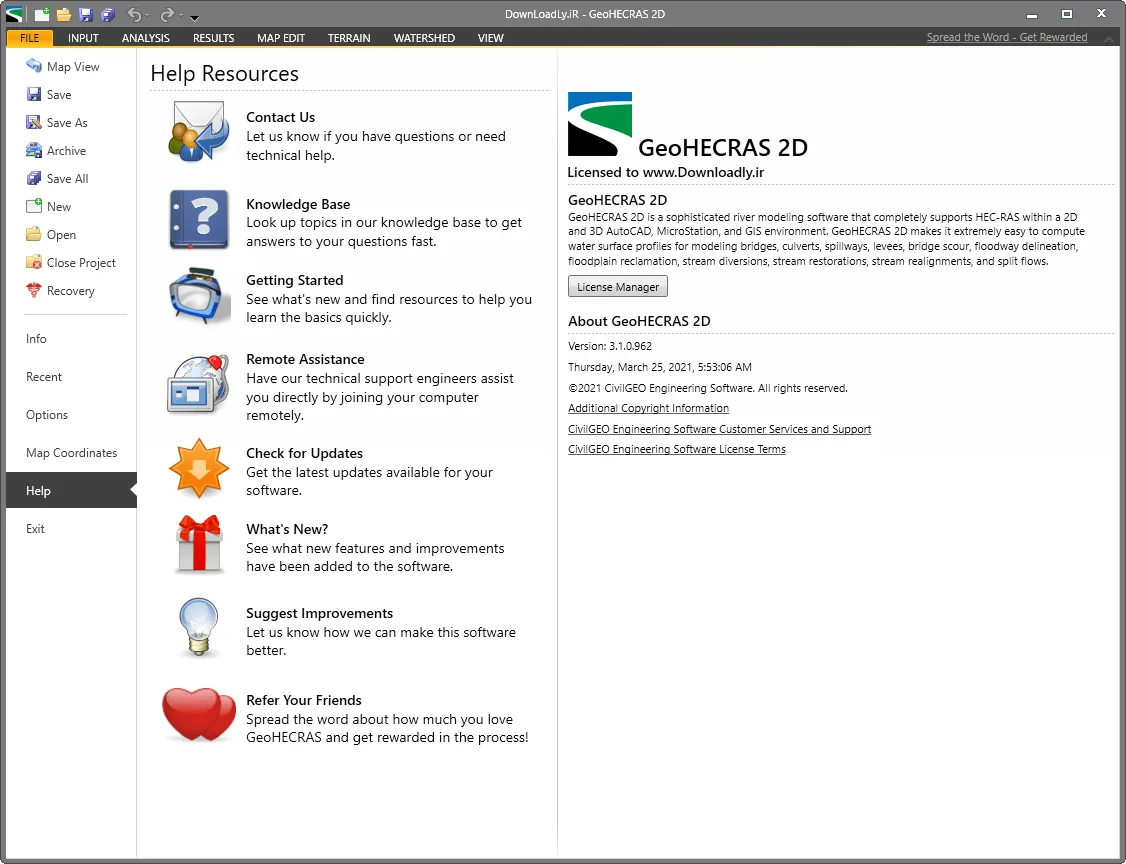Click the GeoHECRAS 2D logo image
This screenshot has height=864, width=1126.
600,124
